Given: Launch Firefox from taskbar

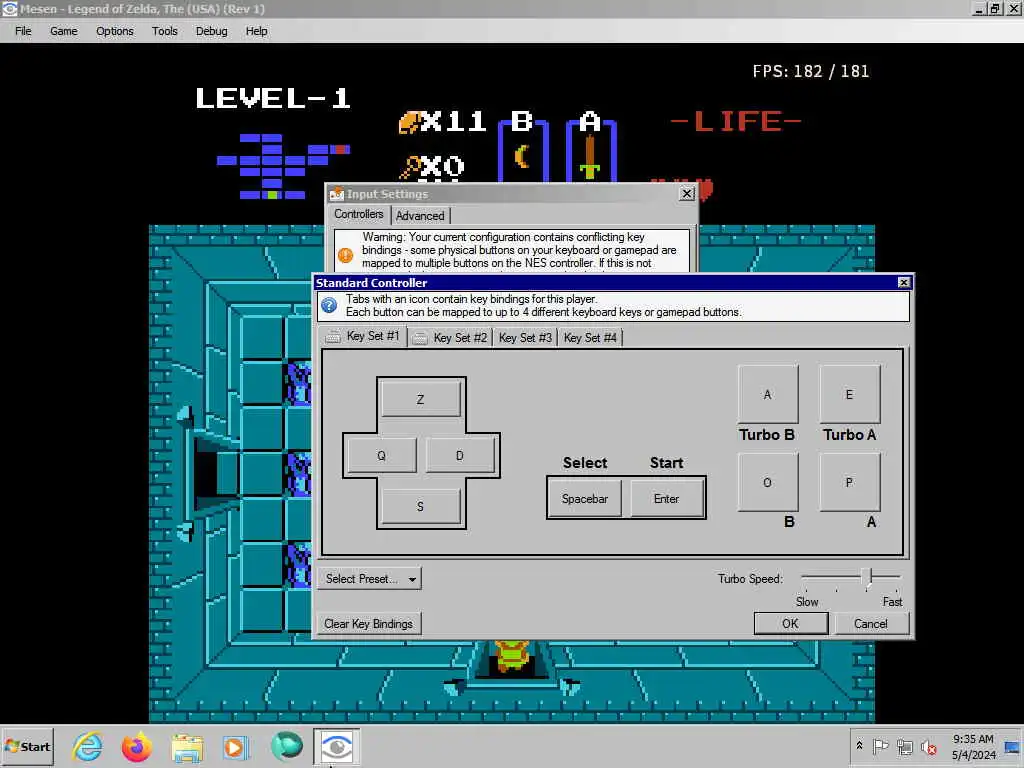Looking at the screenshot, I should [136, 746].
